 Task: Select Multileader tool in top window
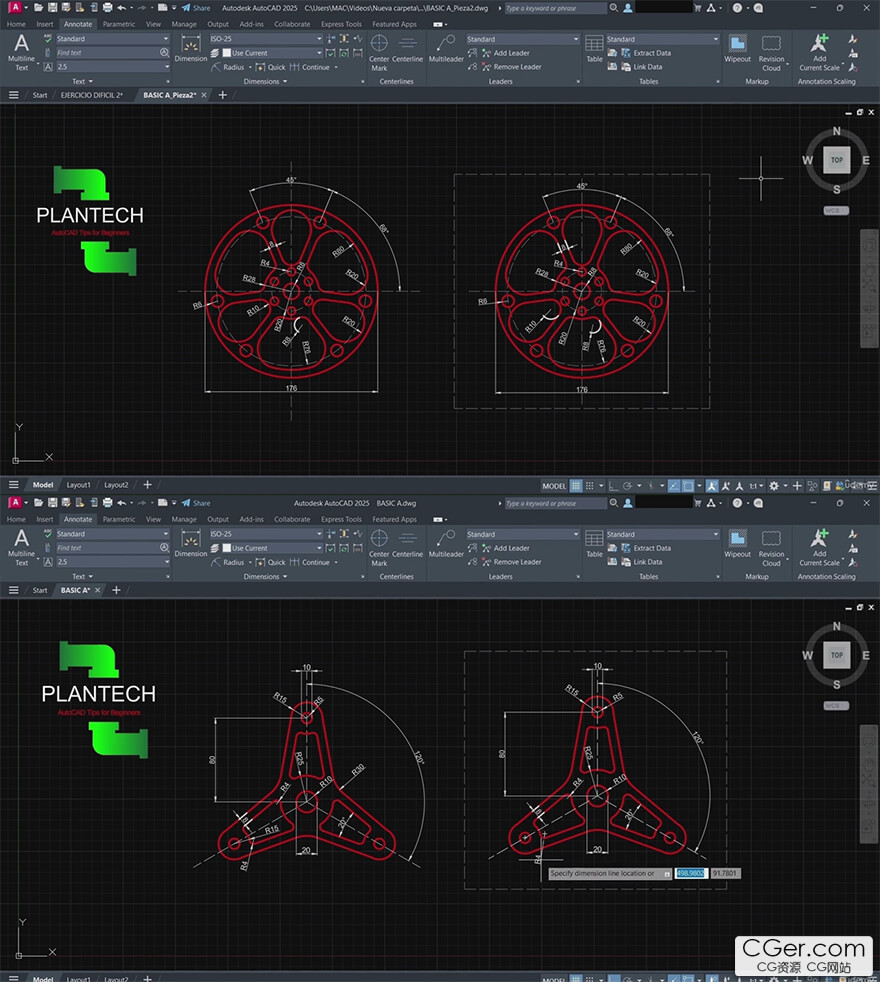[x=446, y=49]
